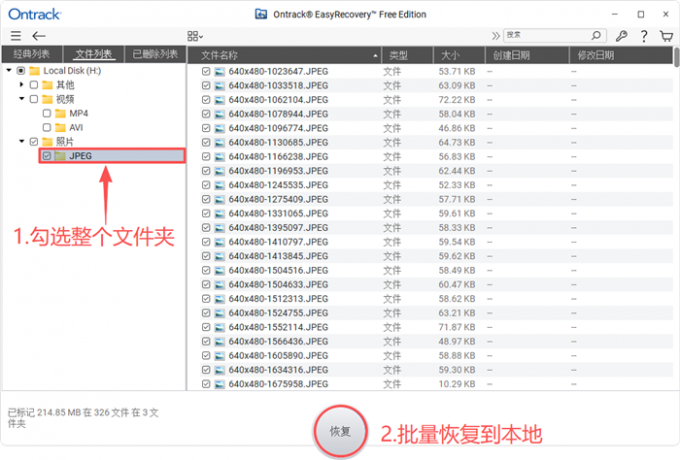680x460 pixels.
Task: Click image icon of 640x480-1196953.JPEG
Action: (220, 171)
